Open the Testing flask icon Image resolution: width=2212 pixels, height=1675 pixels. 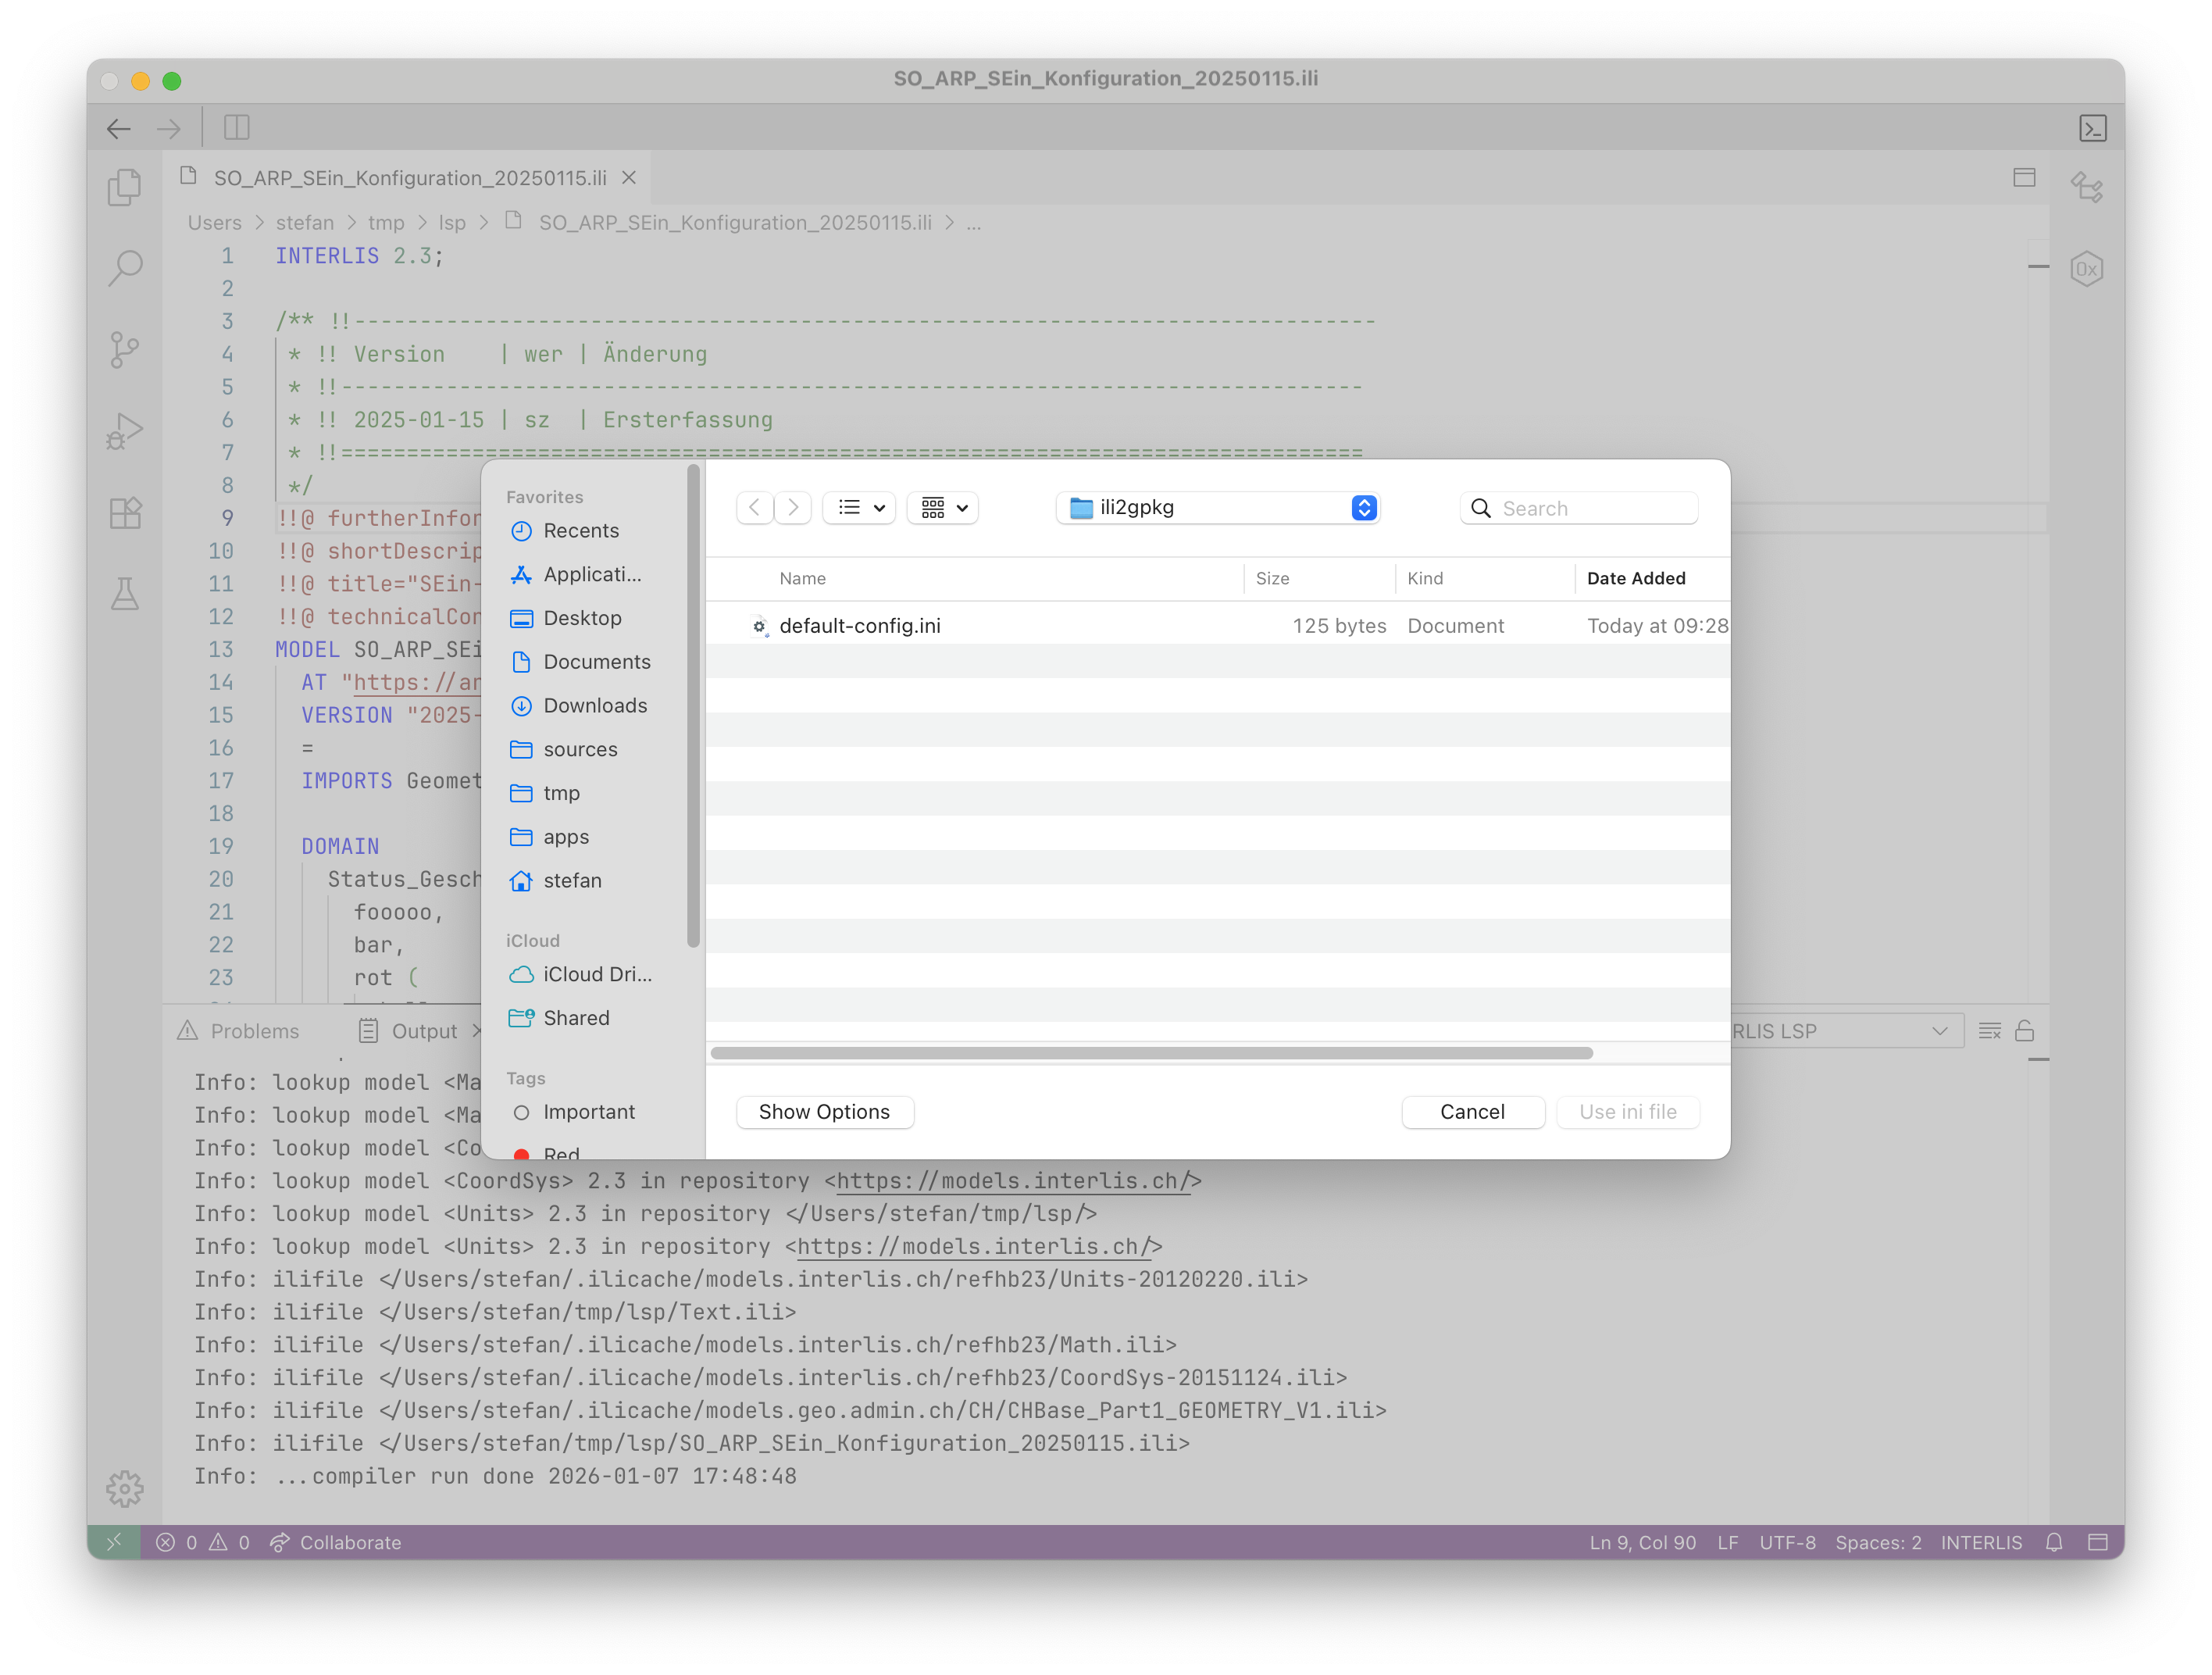coord(124,594)
